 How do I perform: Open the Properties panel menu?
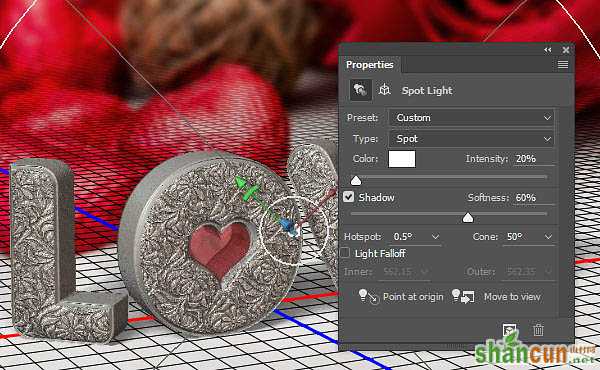(x=562, y=65)
